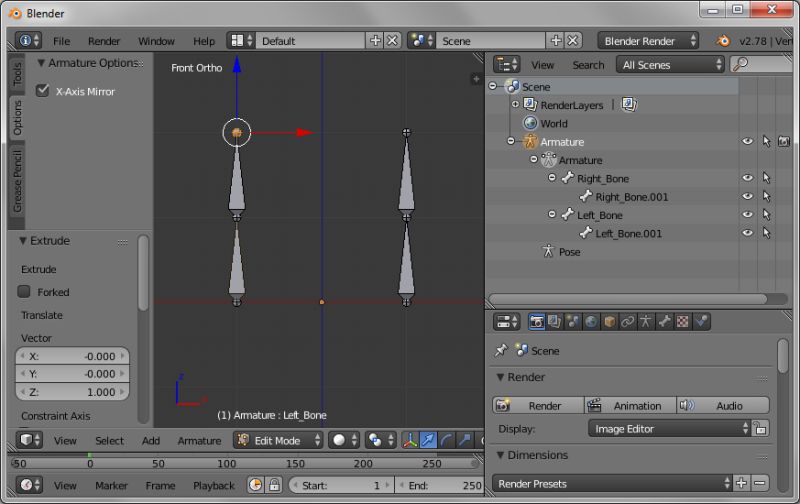Screen dimensions: 800x504
Task: Enable the Forked extrude checkbox
Action: (x=24, y=291)
